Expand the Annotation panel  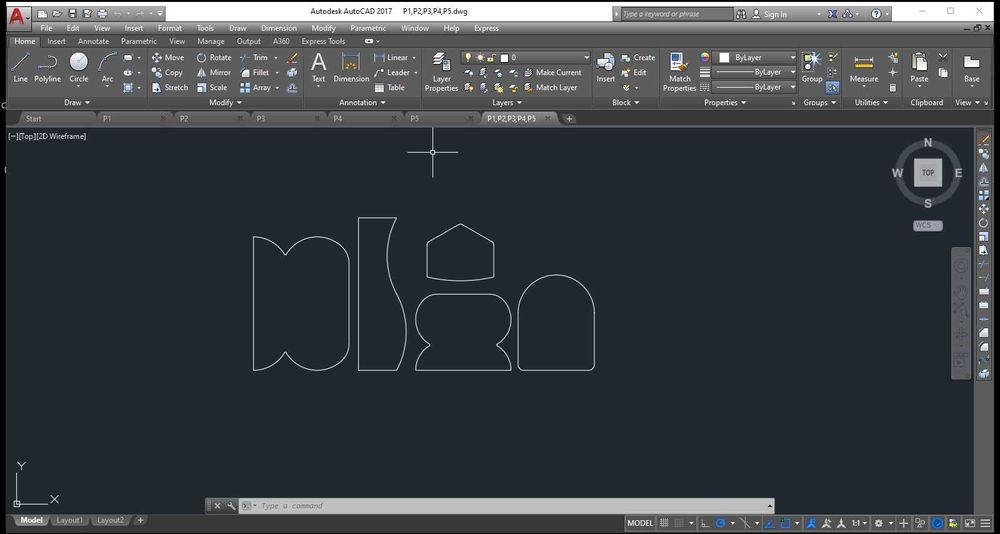pyautogui.click(x=362, y=103)
